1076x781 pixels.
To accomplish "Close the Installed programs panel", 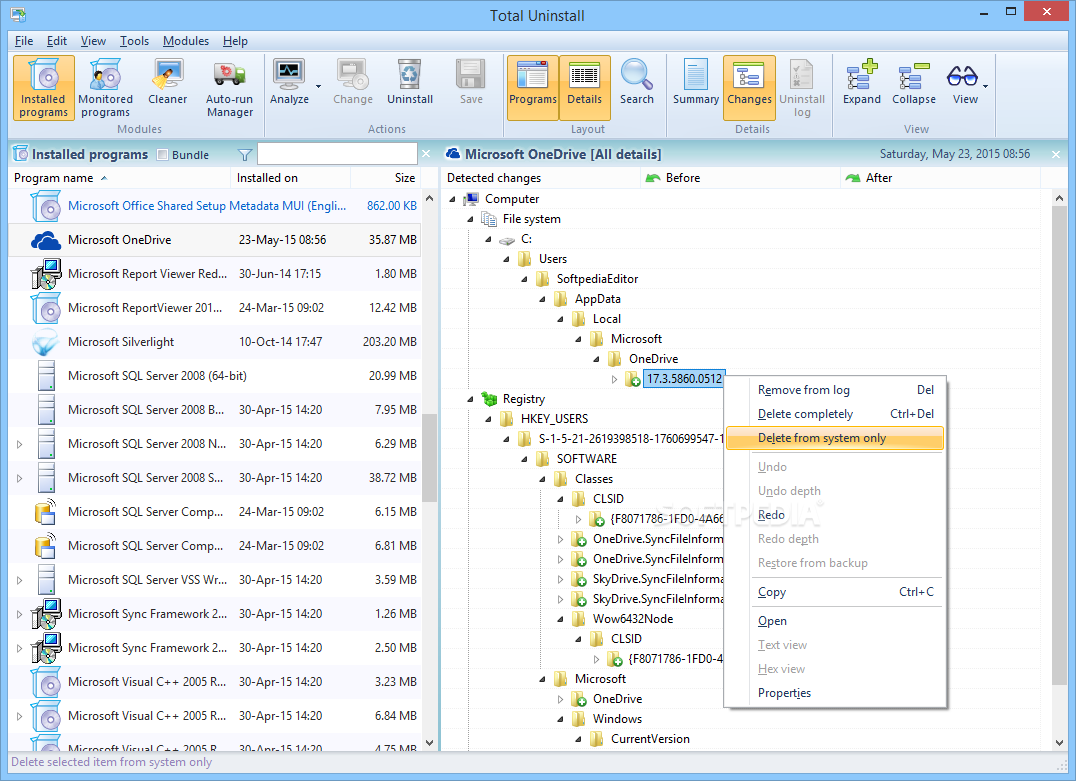I will (x=426, y=154).
